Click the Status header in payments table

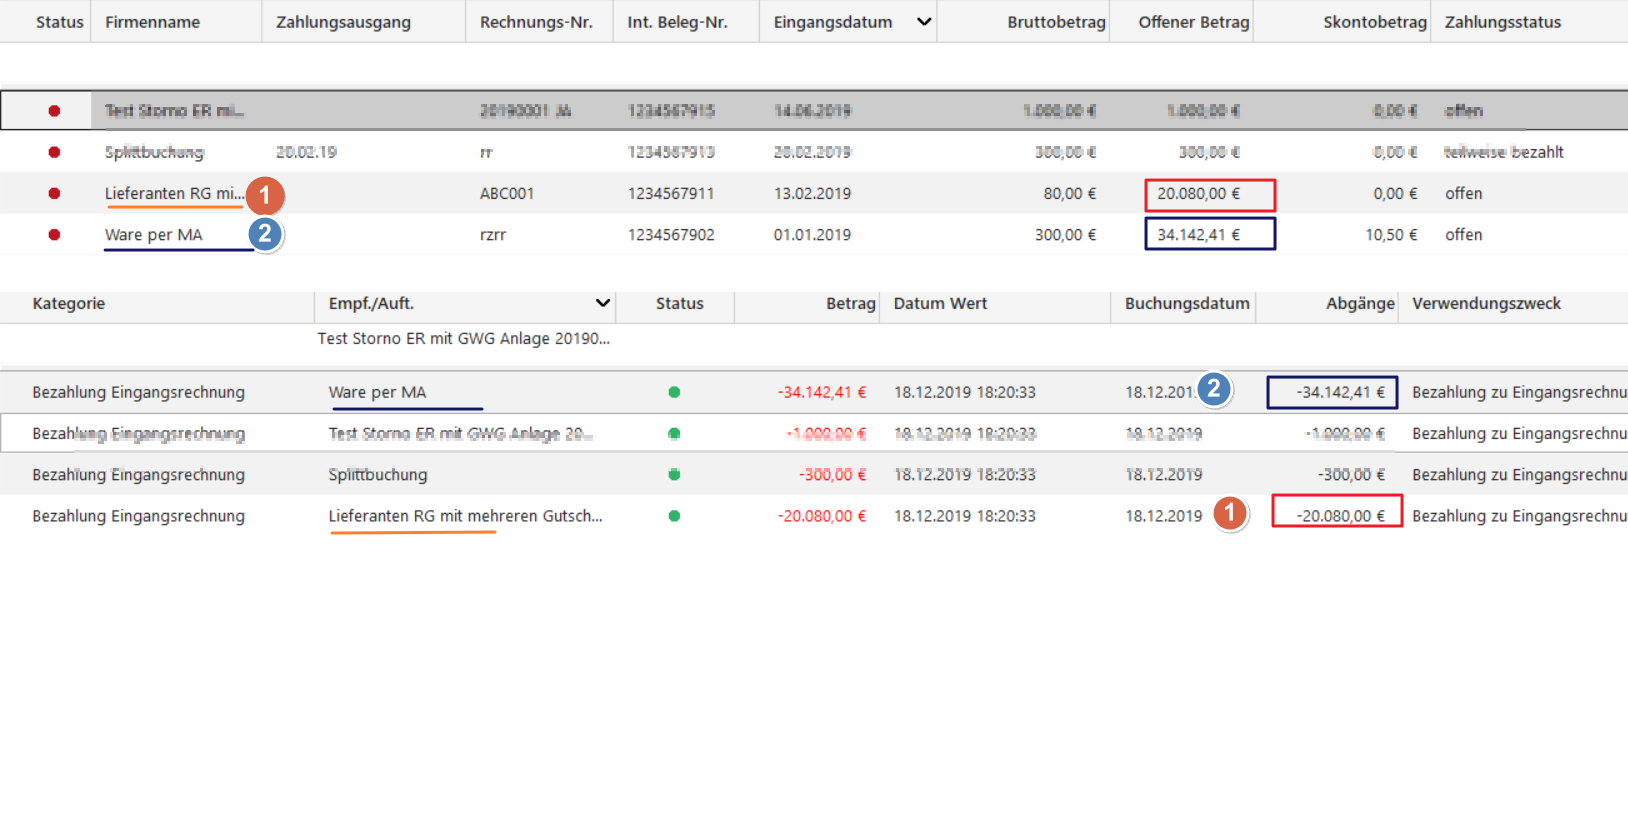pyautogui.click(x=680, y=303)
